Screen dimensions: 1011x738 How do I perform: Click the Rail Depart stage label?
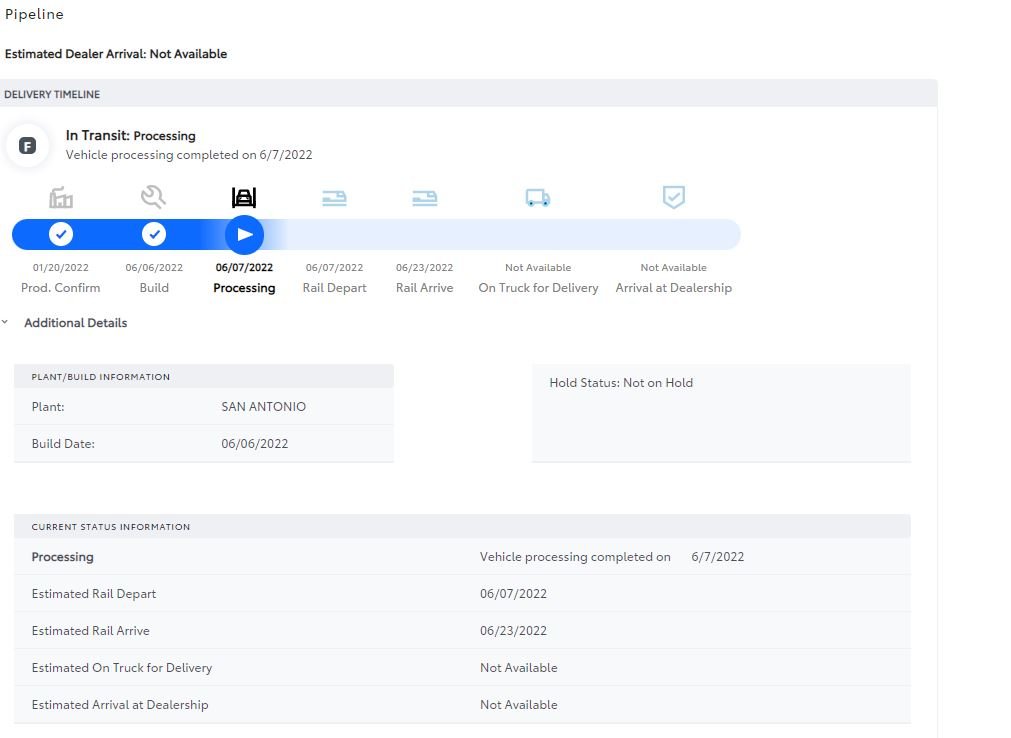pyautogui.click(x=335, y=288)
